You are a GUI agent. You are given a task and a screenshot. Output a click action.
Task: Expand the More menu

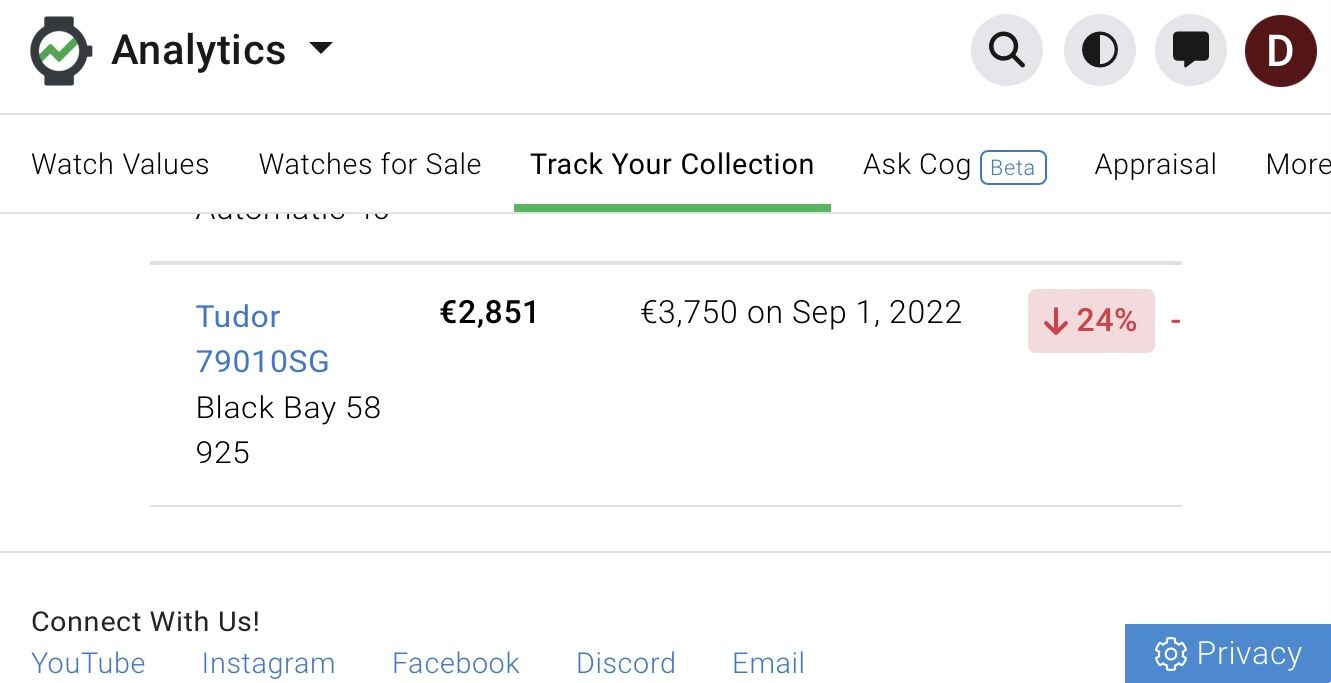click(x=1297, y=164)
